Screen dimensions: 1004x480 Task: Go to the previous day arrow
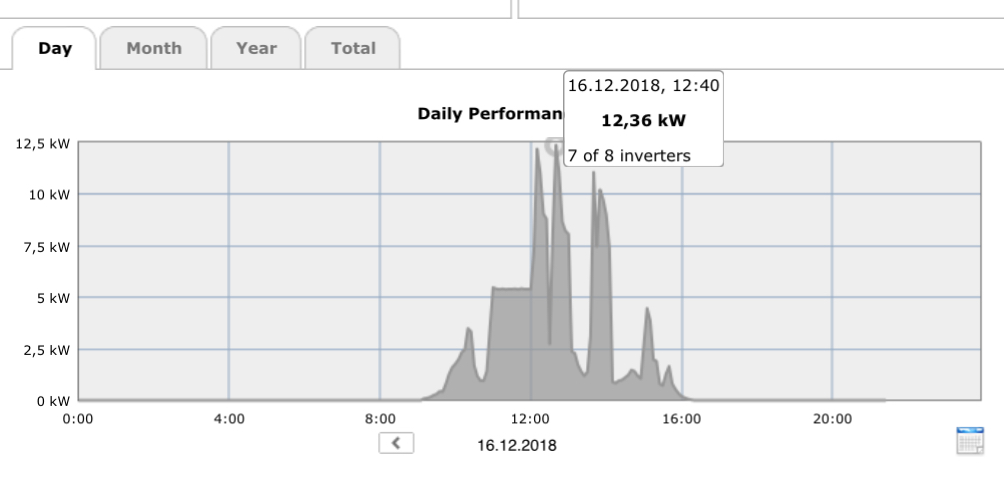pos(396,442)
